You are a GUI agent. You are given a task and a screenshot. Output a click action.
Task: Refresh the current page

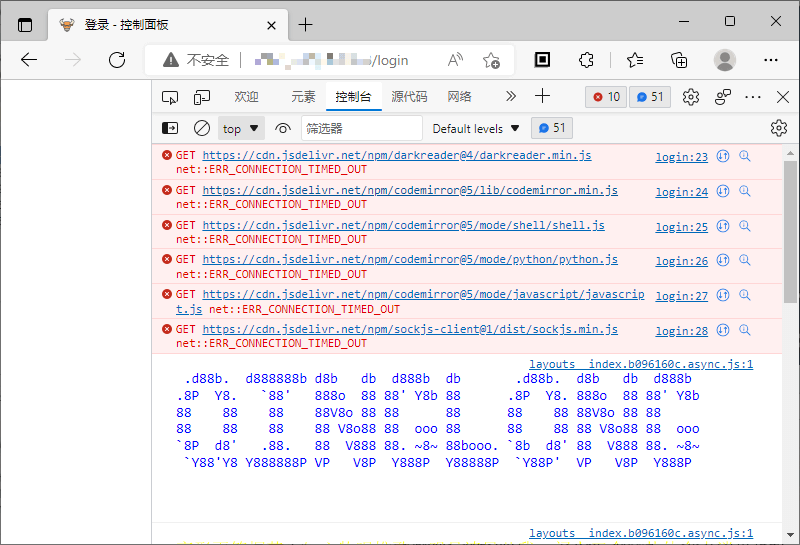[x=117, y=60]
